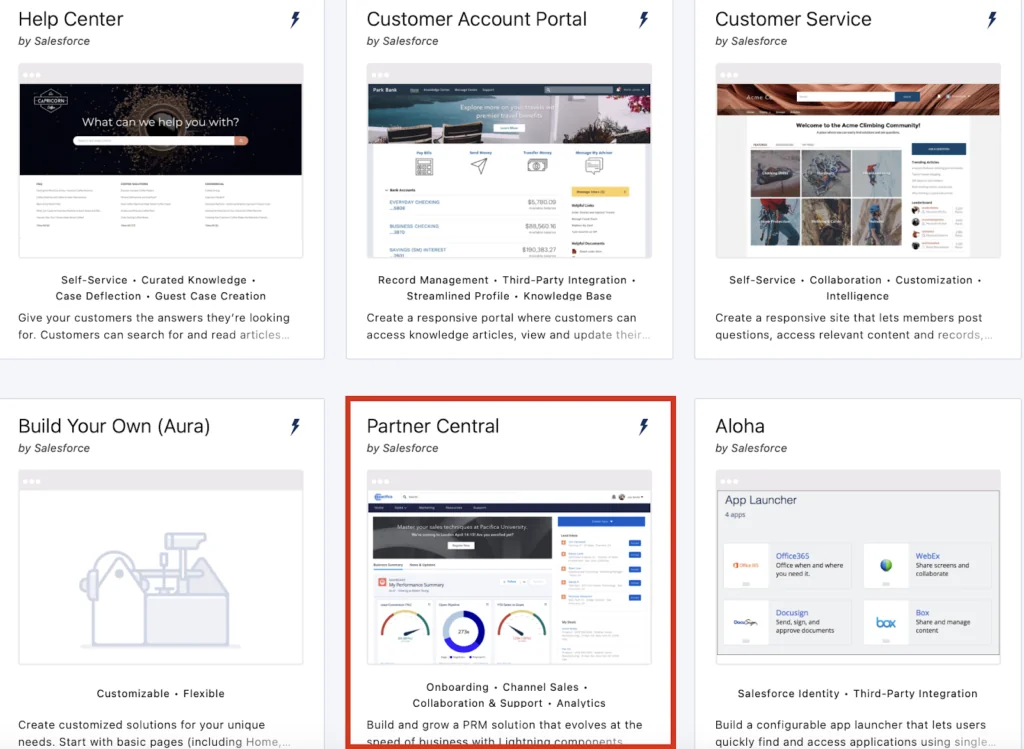Click the 'Onboarding' feature text
Screen dimensions: 1024x749
[x=457, y=687]
